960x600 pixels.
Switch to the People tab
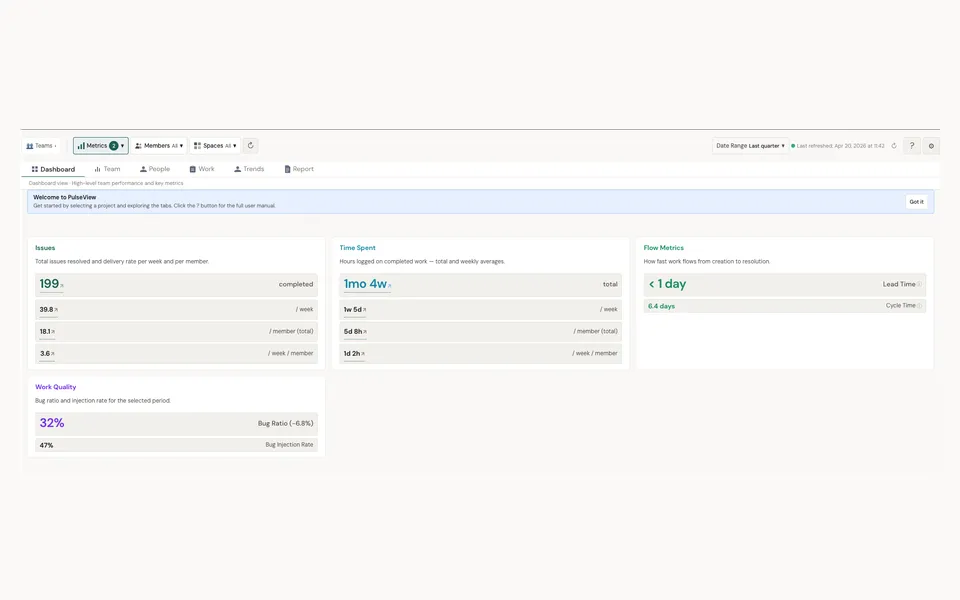(155, 169)
